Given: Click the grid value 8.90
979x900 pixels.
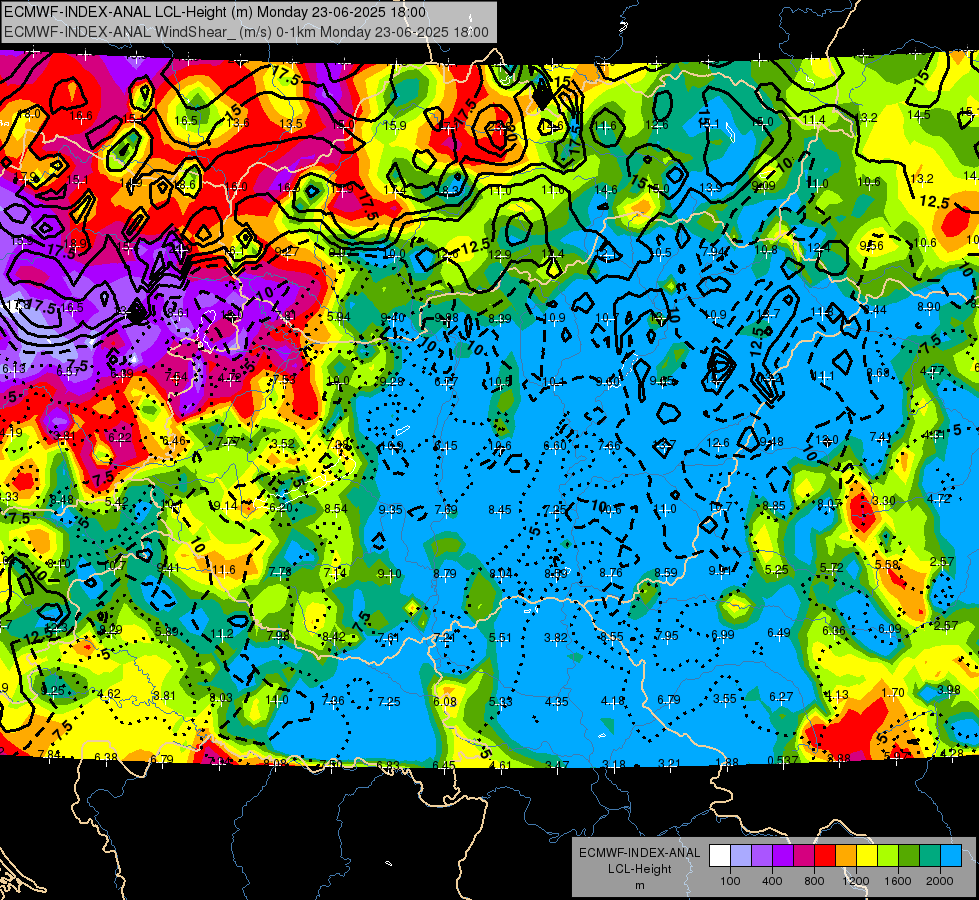Looking at the screenshot, I should (929, 306).
